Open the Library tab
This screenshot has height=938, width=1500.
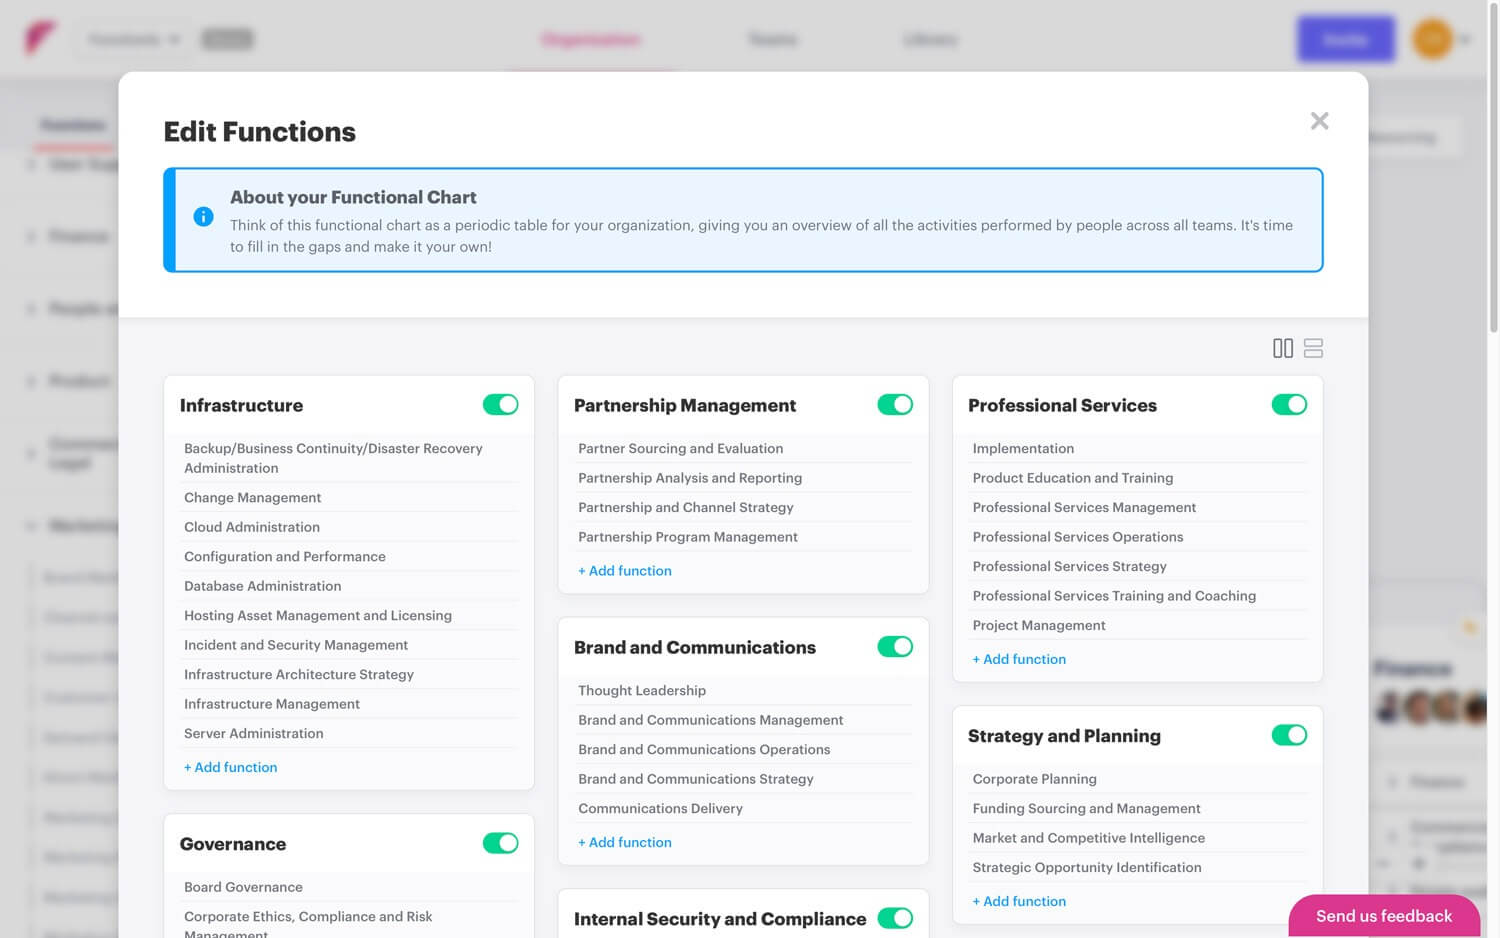click(x=930, y=39)
